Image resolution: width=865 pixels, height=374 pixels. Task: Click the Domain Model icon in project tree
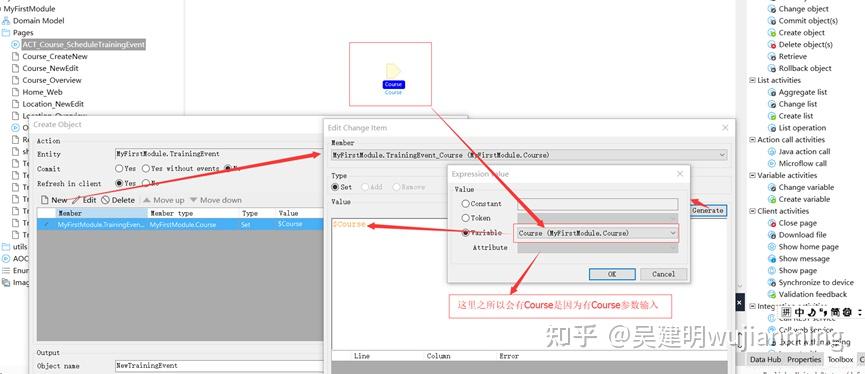6,21
